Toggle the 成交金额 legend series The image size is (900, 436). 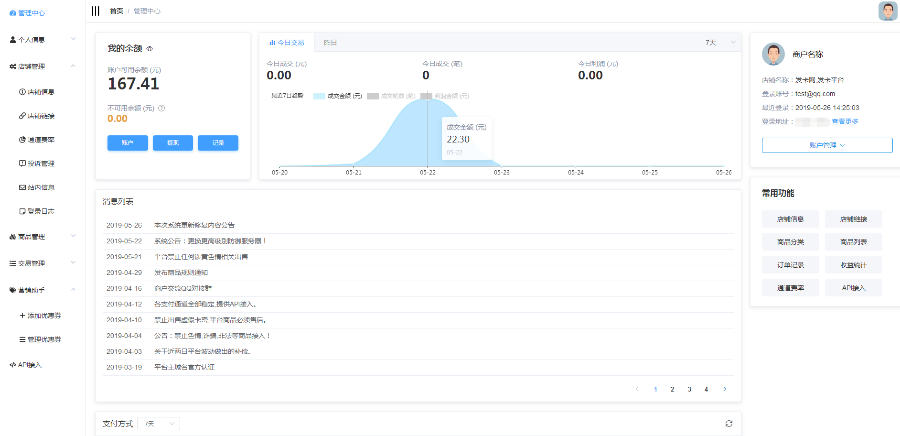point(338,96)
